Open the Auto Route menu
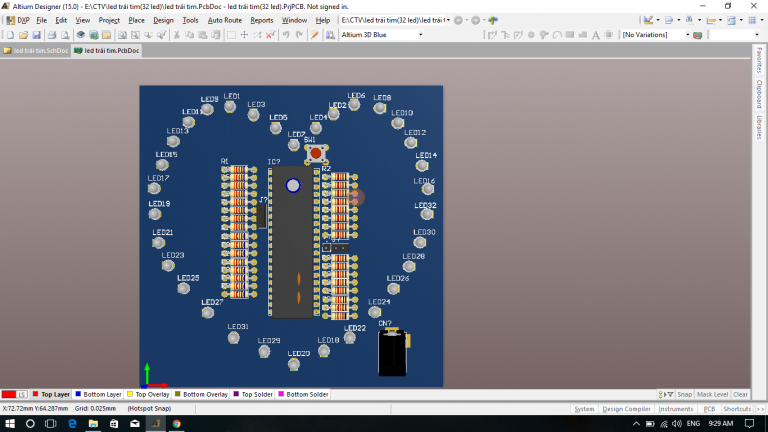This screenshot has width=768, height=432. click(224, 20)
